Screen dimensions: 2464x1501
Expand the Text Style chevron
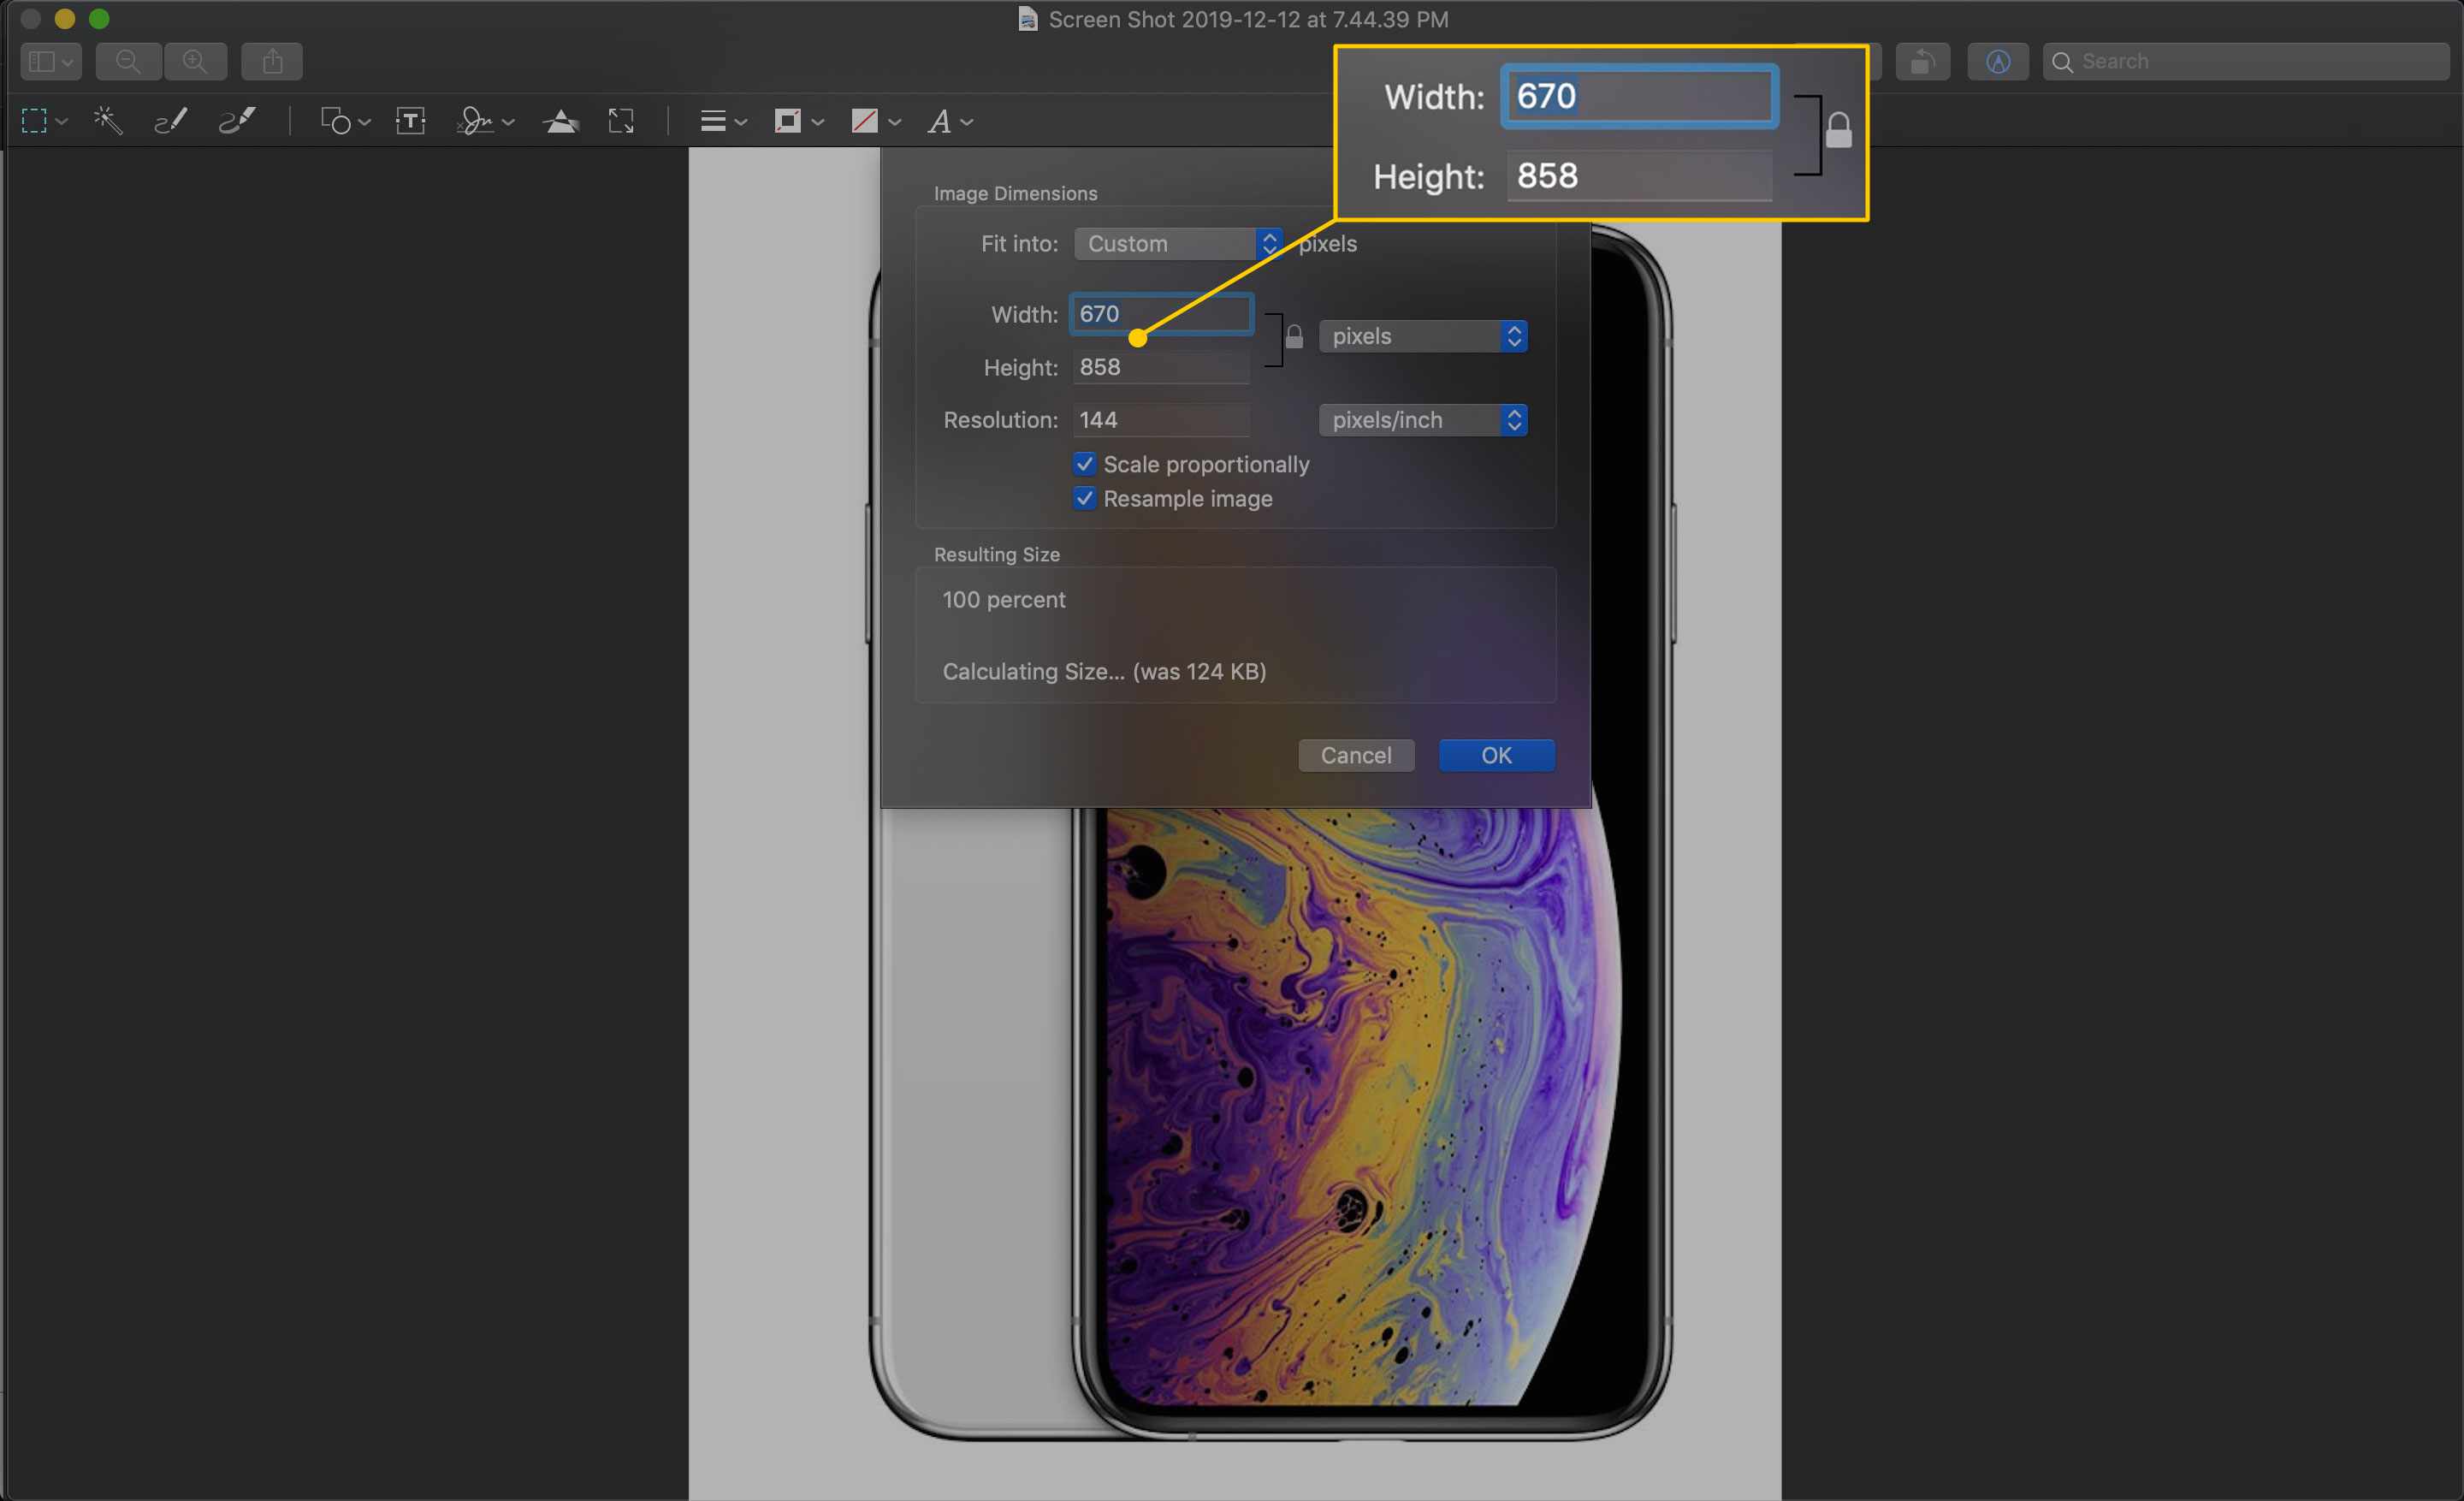click(x=966, y=122)
